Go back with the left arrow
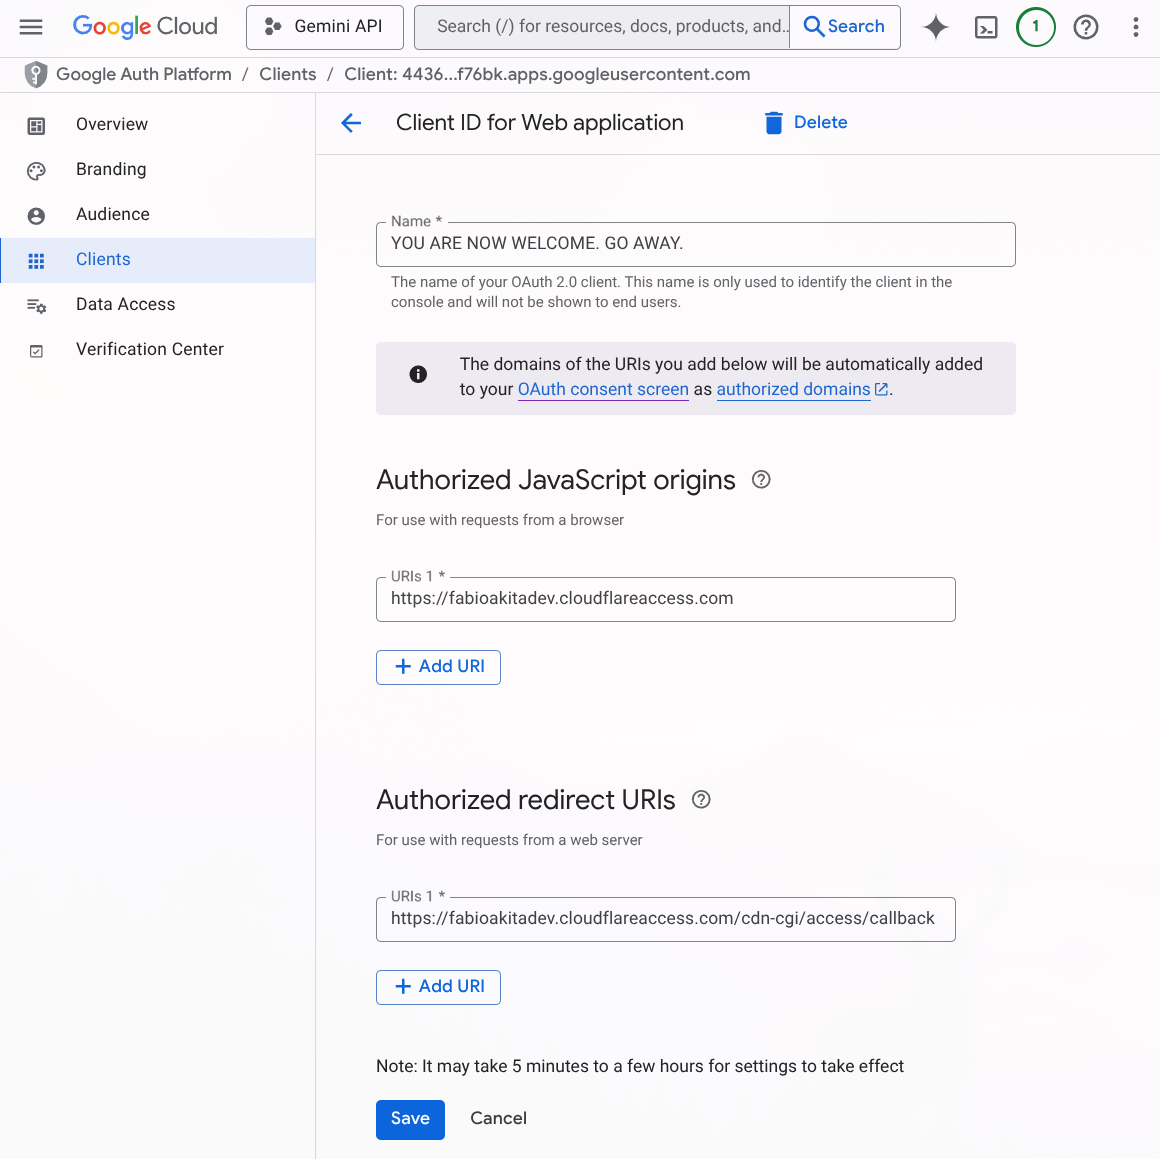Screen dimensions: 1160x1159 pos(351,123)
